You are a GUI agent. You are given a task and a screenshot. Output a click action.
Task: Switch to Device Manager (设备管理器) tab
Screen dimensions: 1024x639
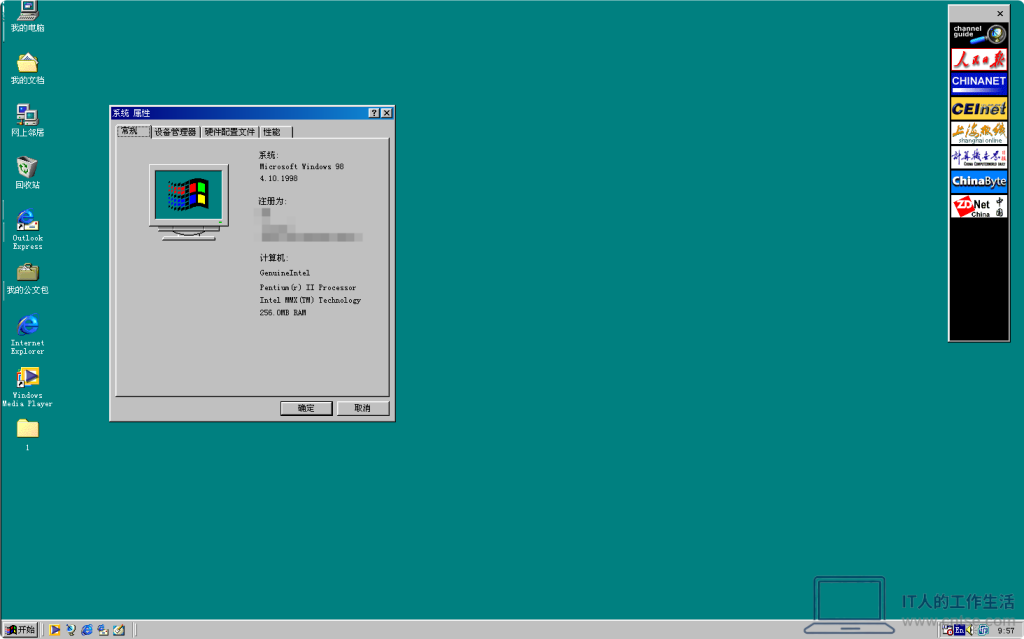pos(175,132)
